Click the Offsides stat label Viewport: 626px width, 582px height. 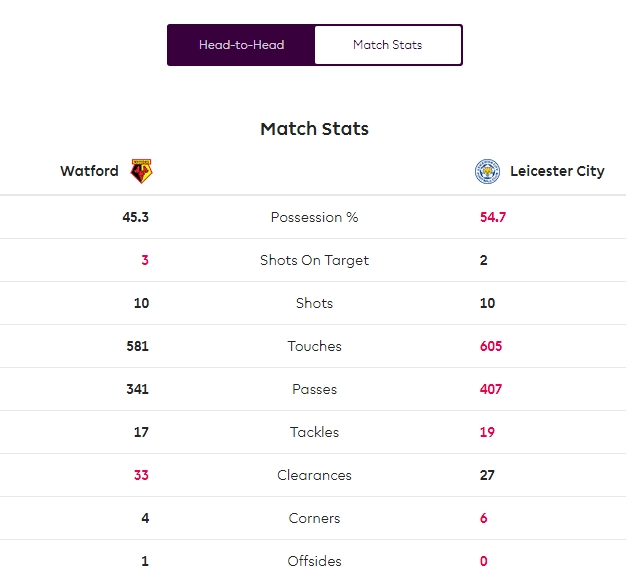[314, 561]
